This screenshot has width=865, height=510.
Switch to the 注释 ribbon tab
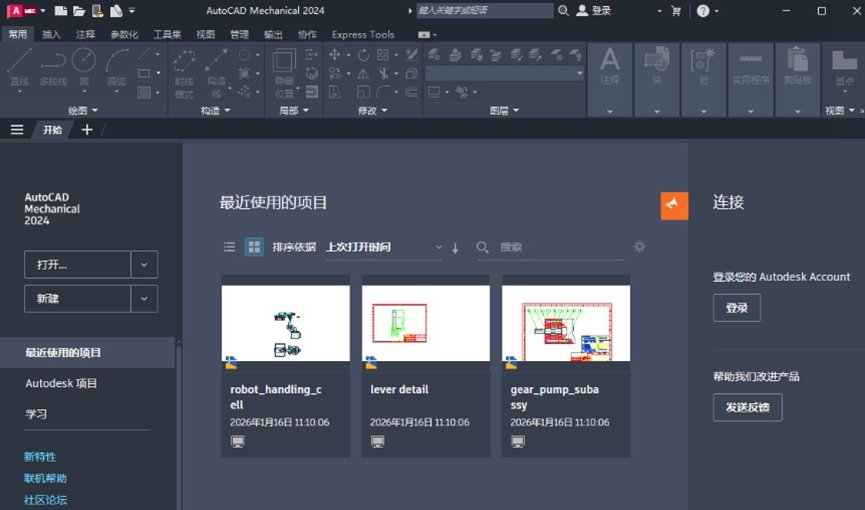86,34
